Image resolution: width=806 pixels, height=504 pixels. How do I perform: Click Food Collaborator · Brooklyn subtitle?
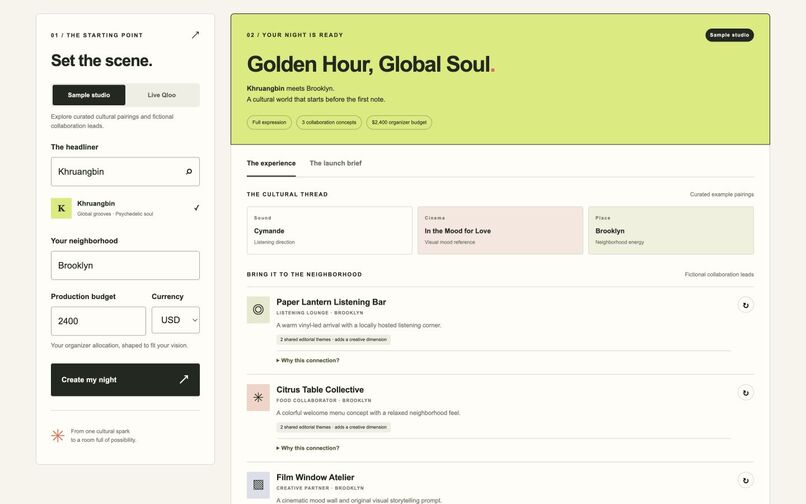click(x=324, y=400)
